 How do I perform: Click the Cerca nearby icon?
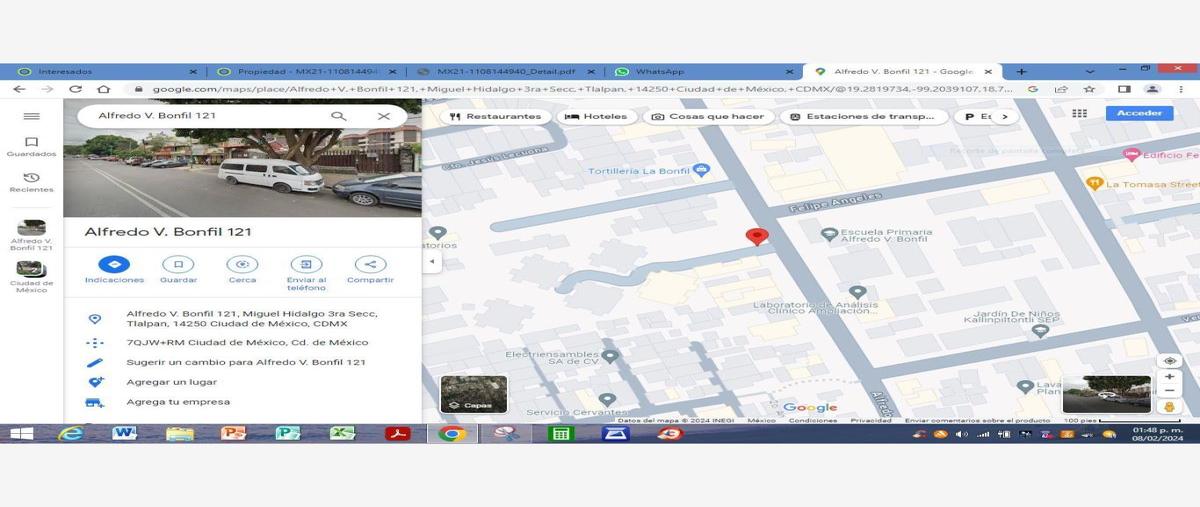tap(242, 265)
